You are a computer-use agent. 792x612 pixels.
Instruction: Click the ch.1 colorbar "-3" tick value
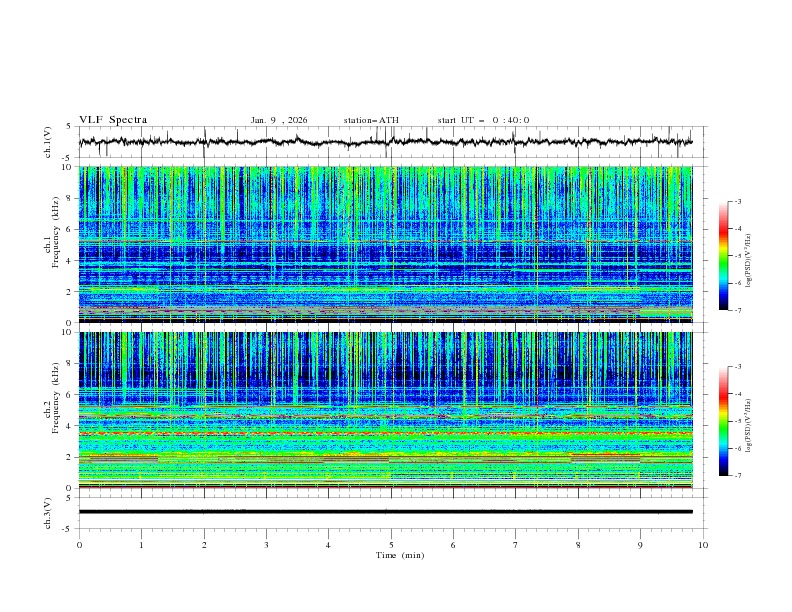pyautogui.click(x=737, y=201)
